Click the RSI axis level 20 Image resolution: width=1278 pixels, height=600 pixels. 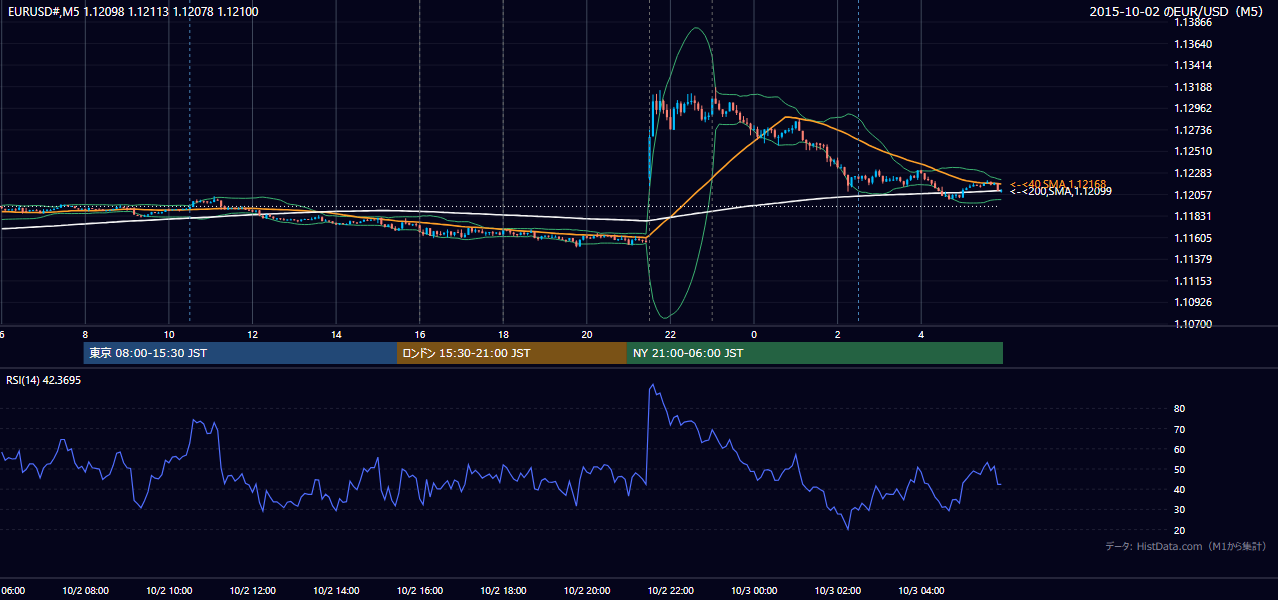(x=1180, y=530)
